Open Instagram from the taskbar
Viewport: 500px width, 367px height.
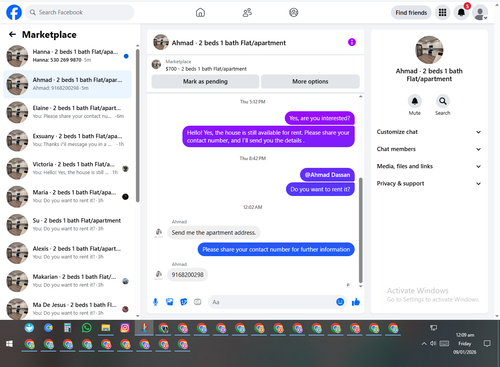(x=125, y=328)
